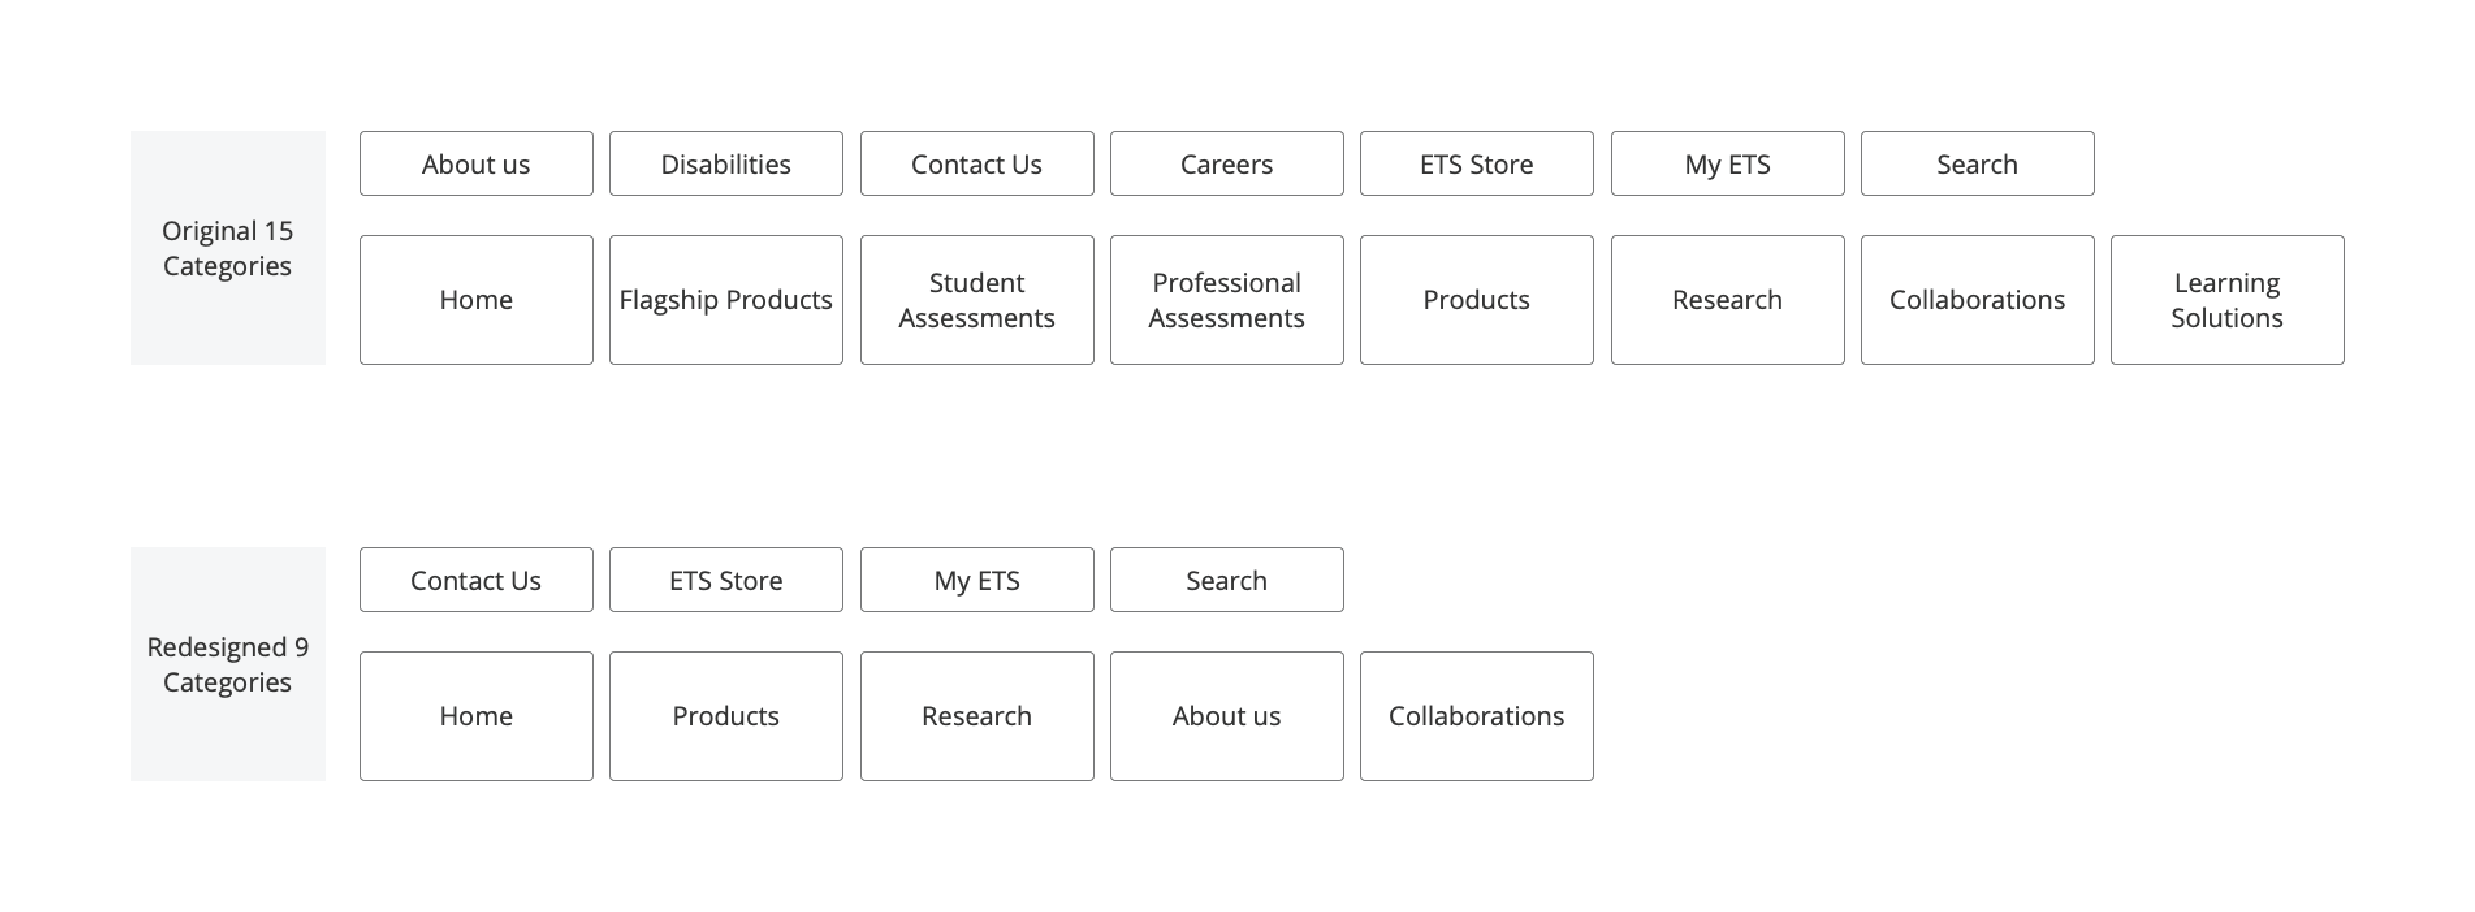Select Research in the Redesigned 9 Categories group
The height and width of the screenshot is (912, 2475).
(976, 716)
